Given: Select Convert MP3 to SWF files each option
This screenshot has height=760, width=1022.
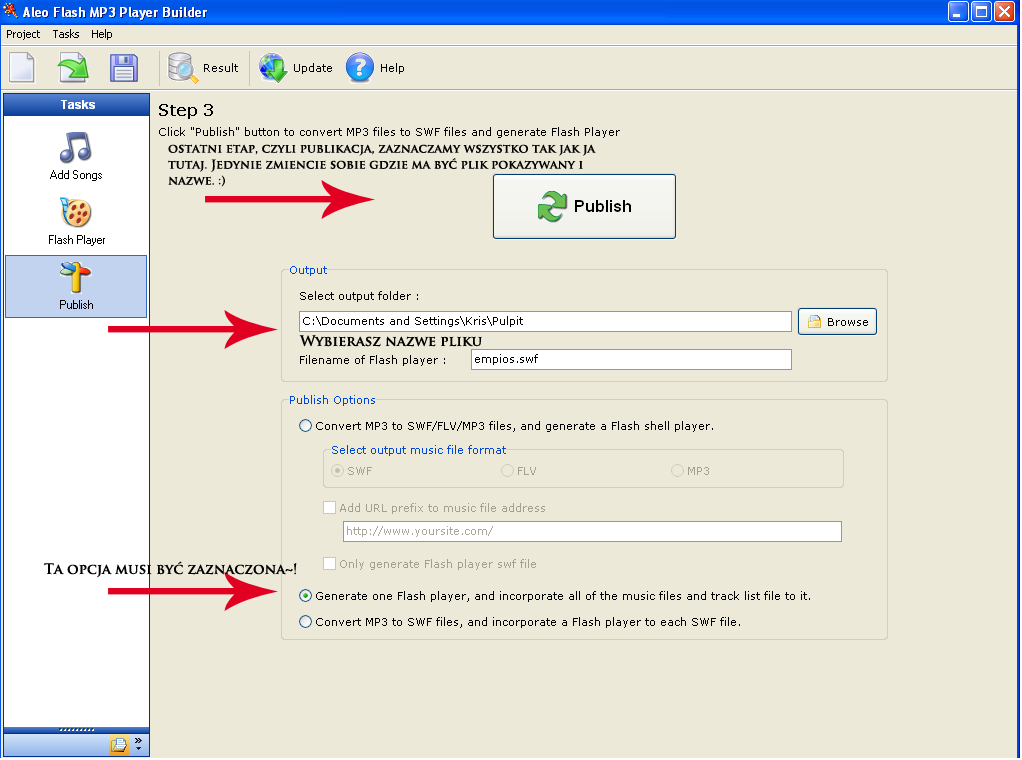Looking at the screenshot, I should pos(305,622).
